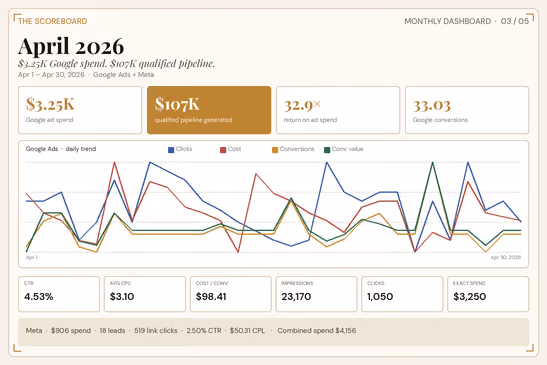Click the 'MONTHLY DASHBOARD · 03 / 05' label

466,21
